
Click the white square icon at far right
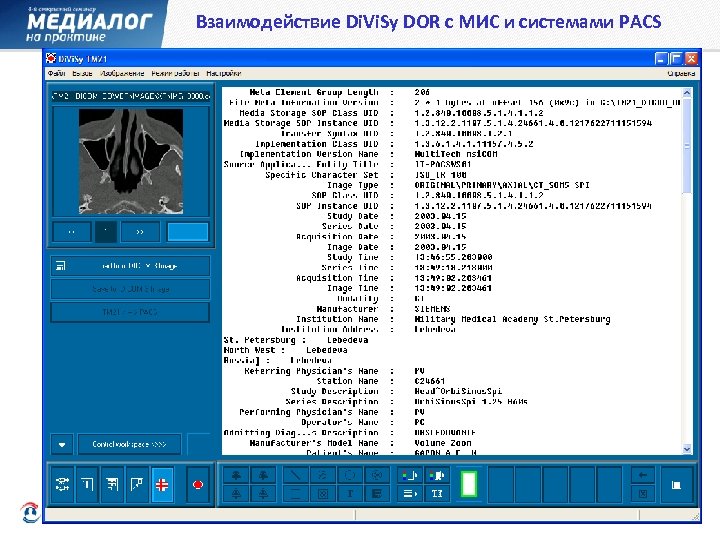[x=676, y=485]
